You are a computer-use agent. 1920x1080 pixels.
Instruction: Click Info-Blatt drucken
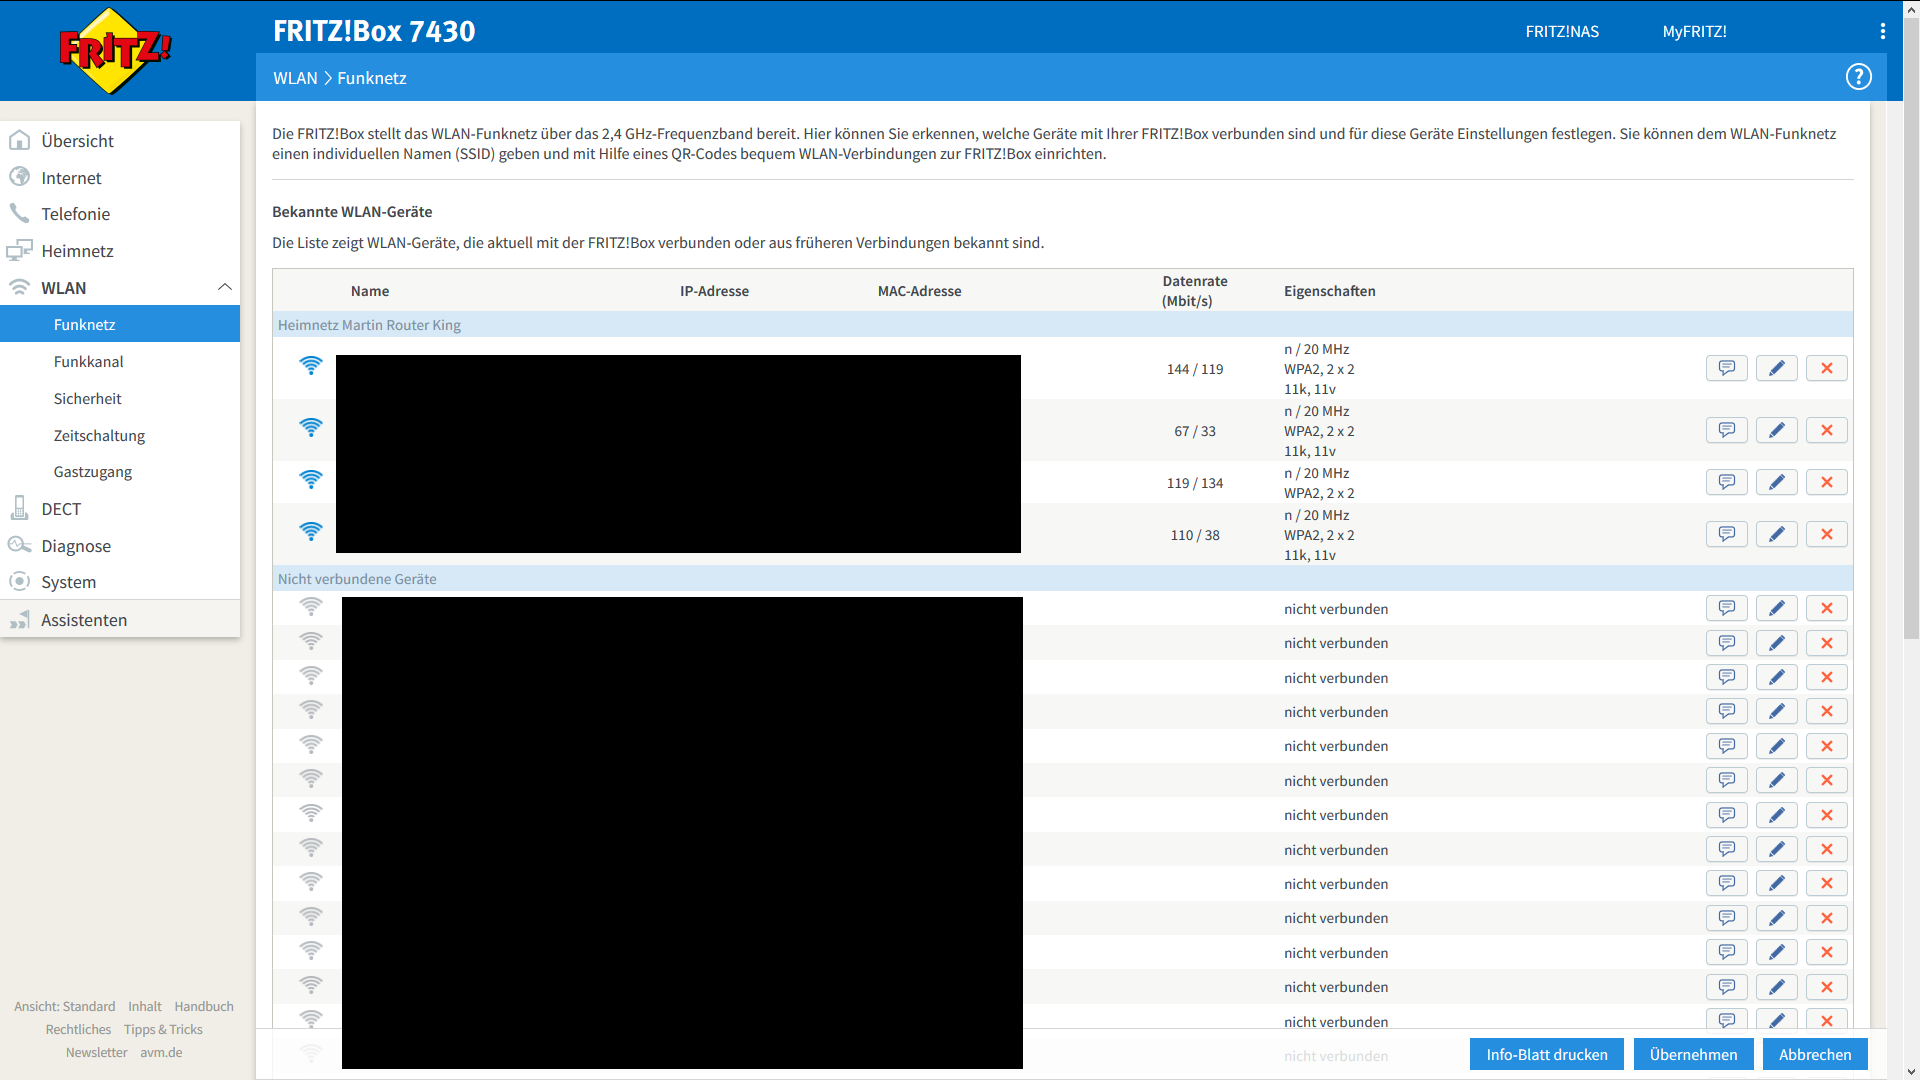tap(1546, 1054)
